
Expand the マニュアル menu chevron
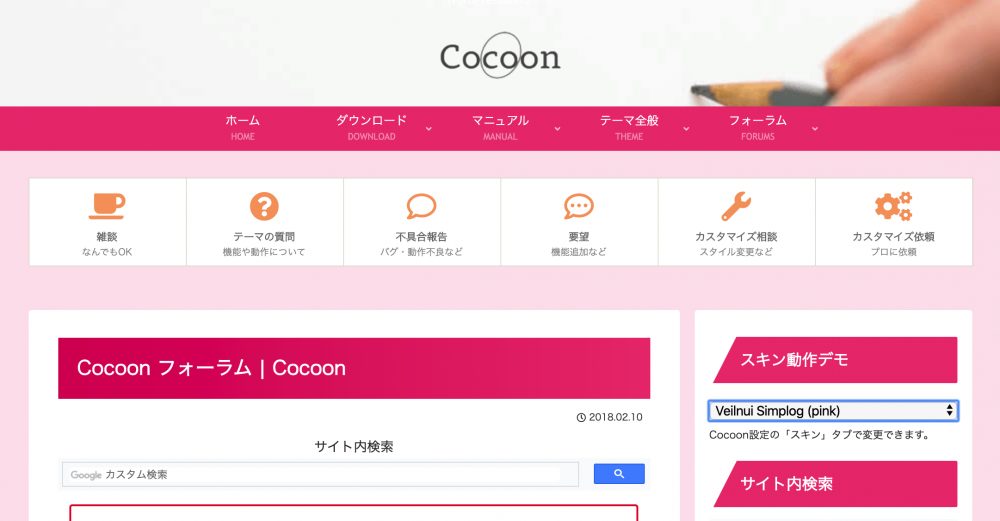coord(557,129)
